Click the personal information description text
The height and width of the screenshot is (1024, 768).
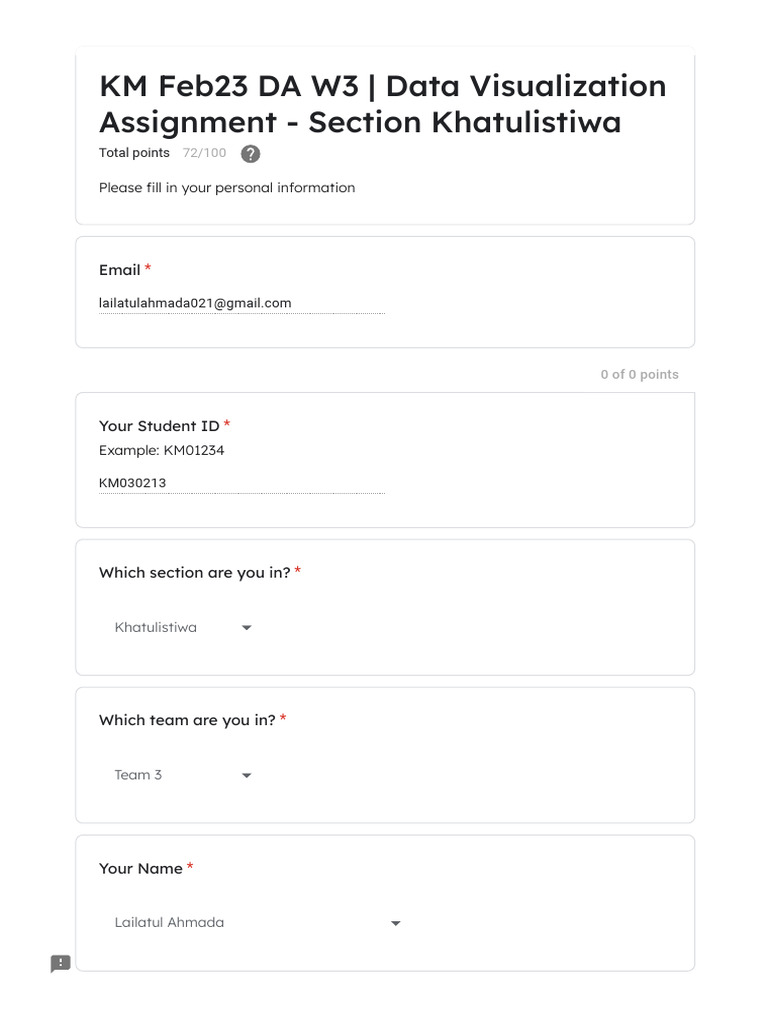[x=227, y=188]
